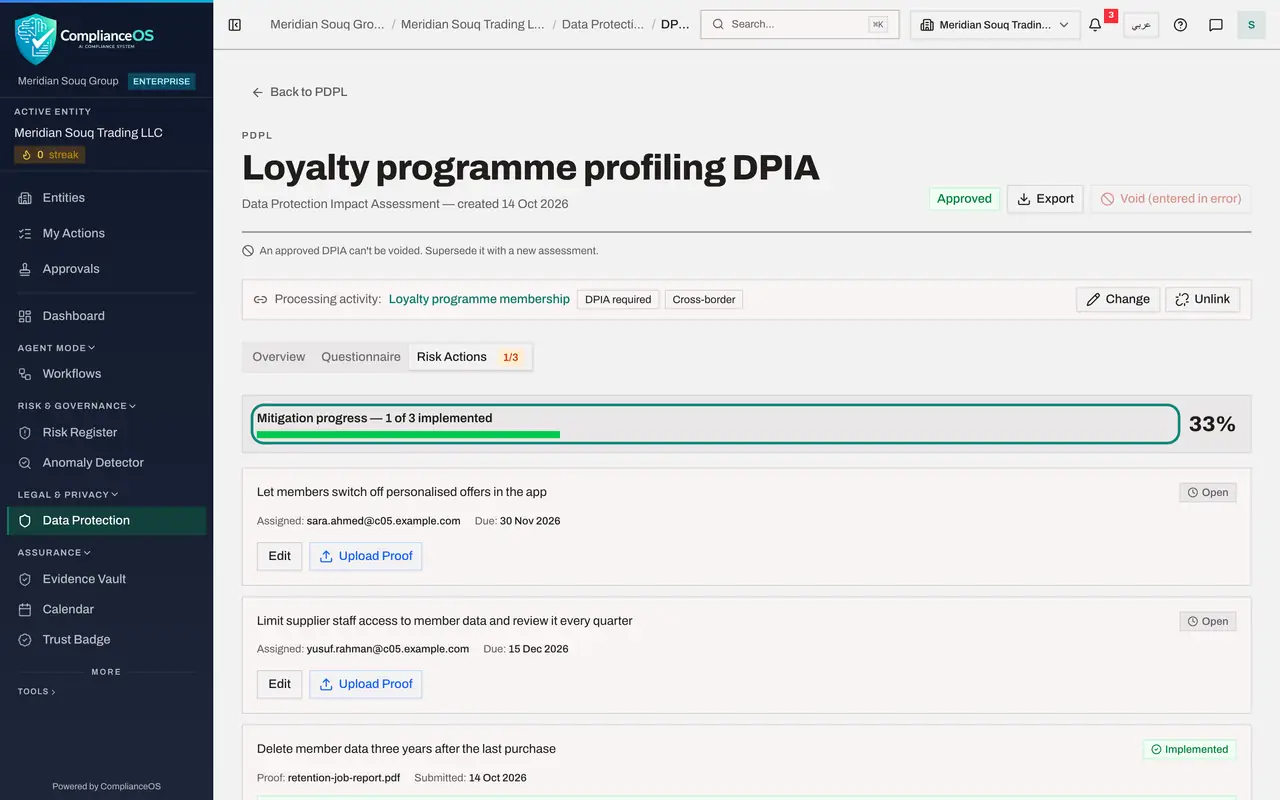Open the chat message icon in the header
Image resolution: width=1280 pixels, height=800 pixels.
[1216, 25]
